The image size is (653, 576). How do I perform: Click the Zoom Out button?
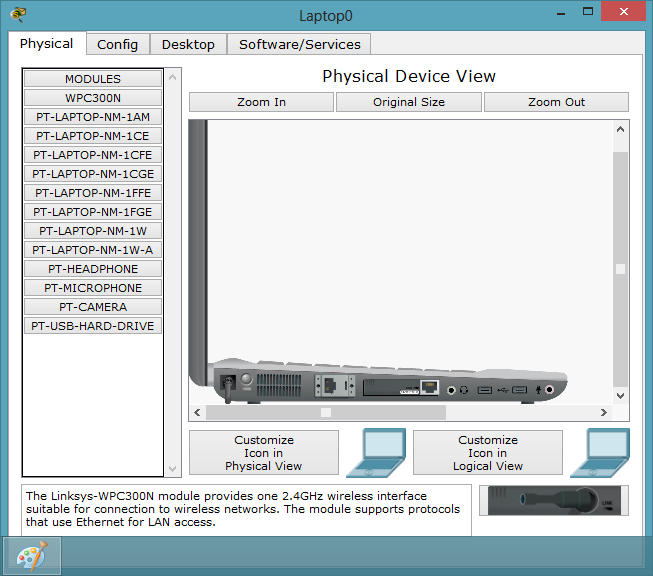(556, 102)
